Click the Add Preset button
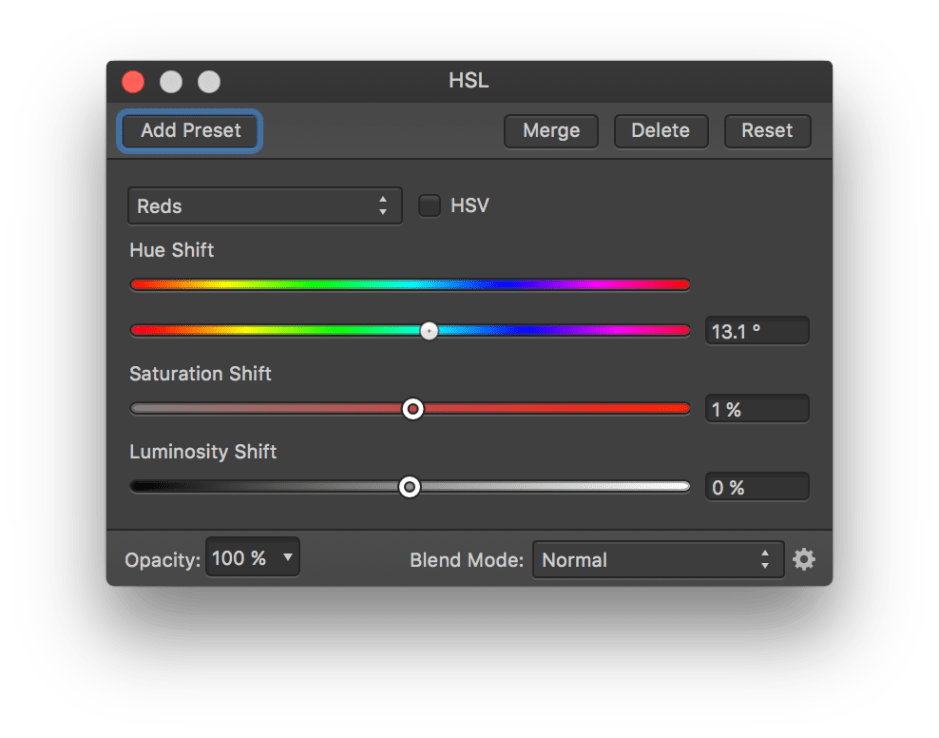939x738 pixels. point(190,131)
